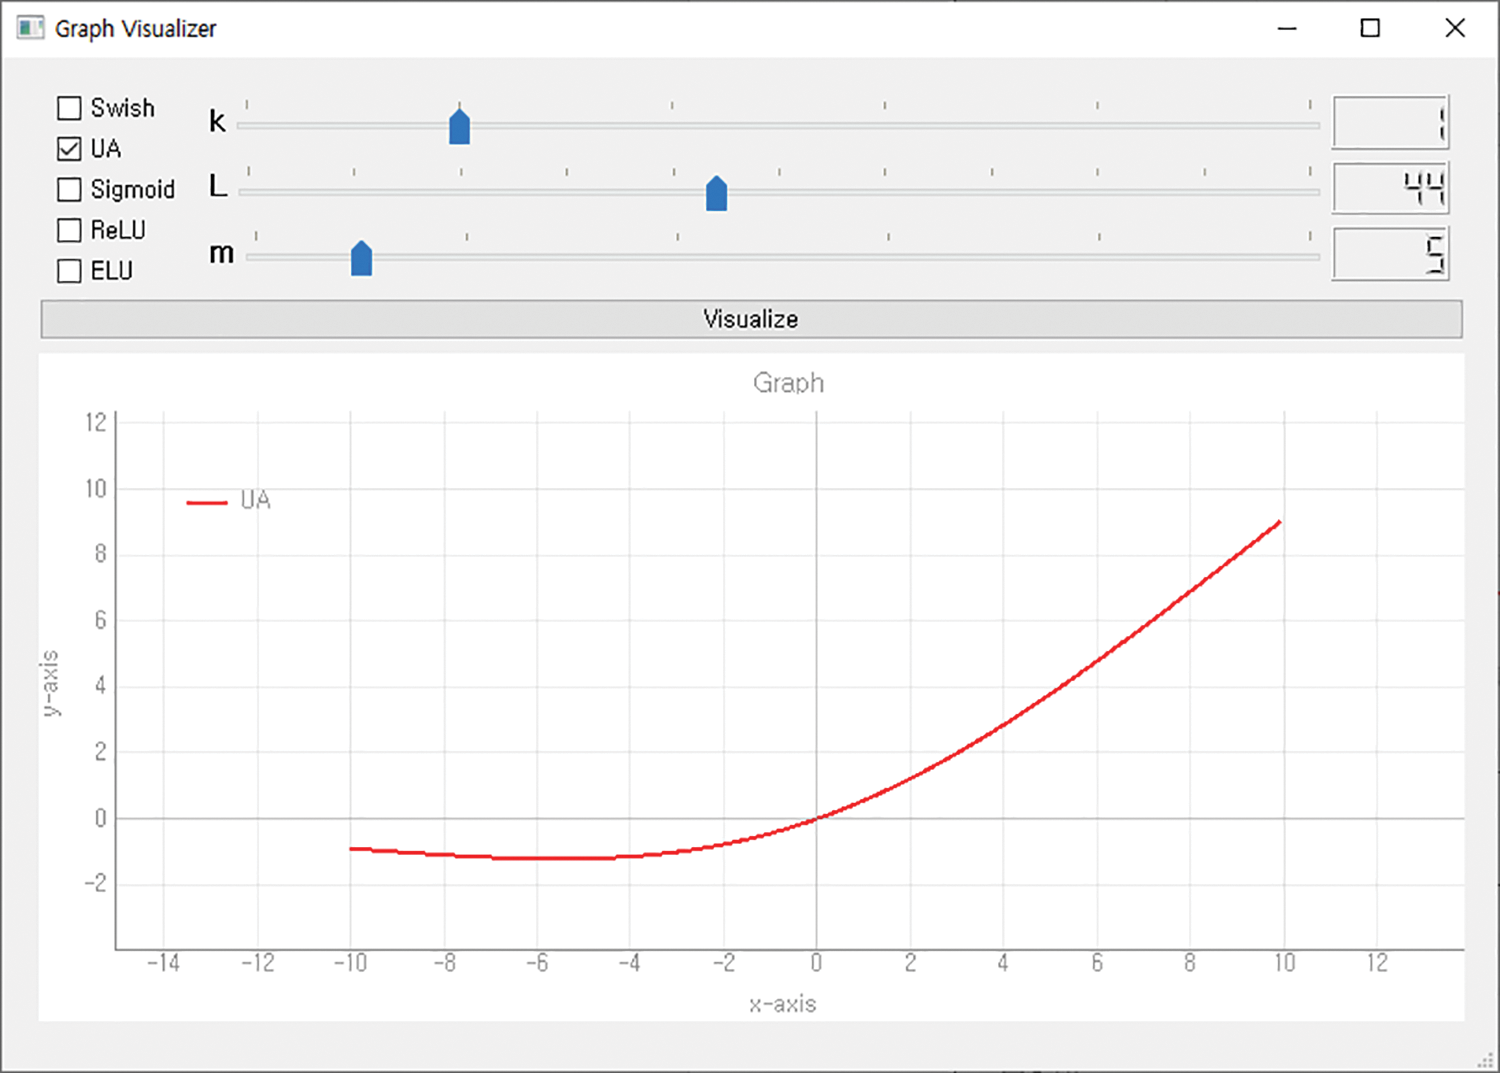Click the x-axis label below the chart
This screenshot has width=1500, height=1073.
[x=782, y=1004]
